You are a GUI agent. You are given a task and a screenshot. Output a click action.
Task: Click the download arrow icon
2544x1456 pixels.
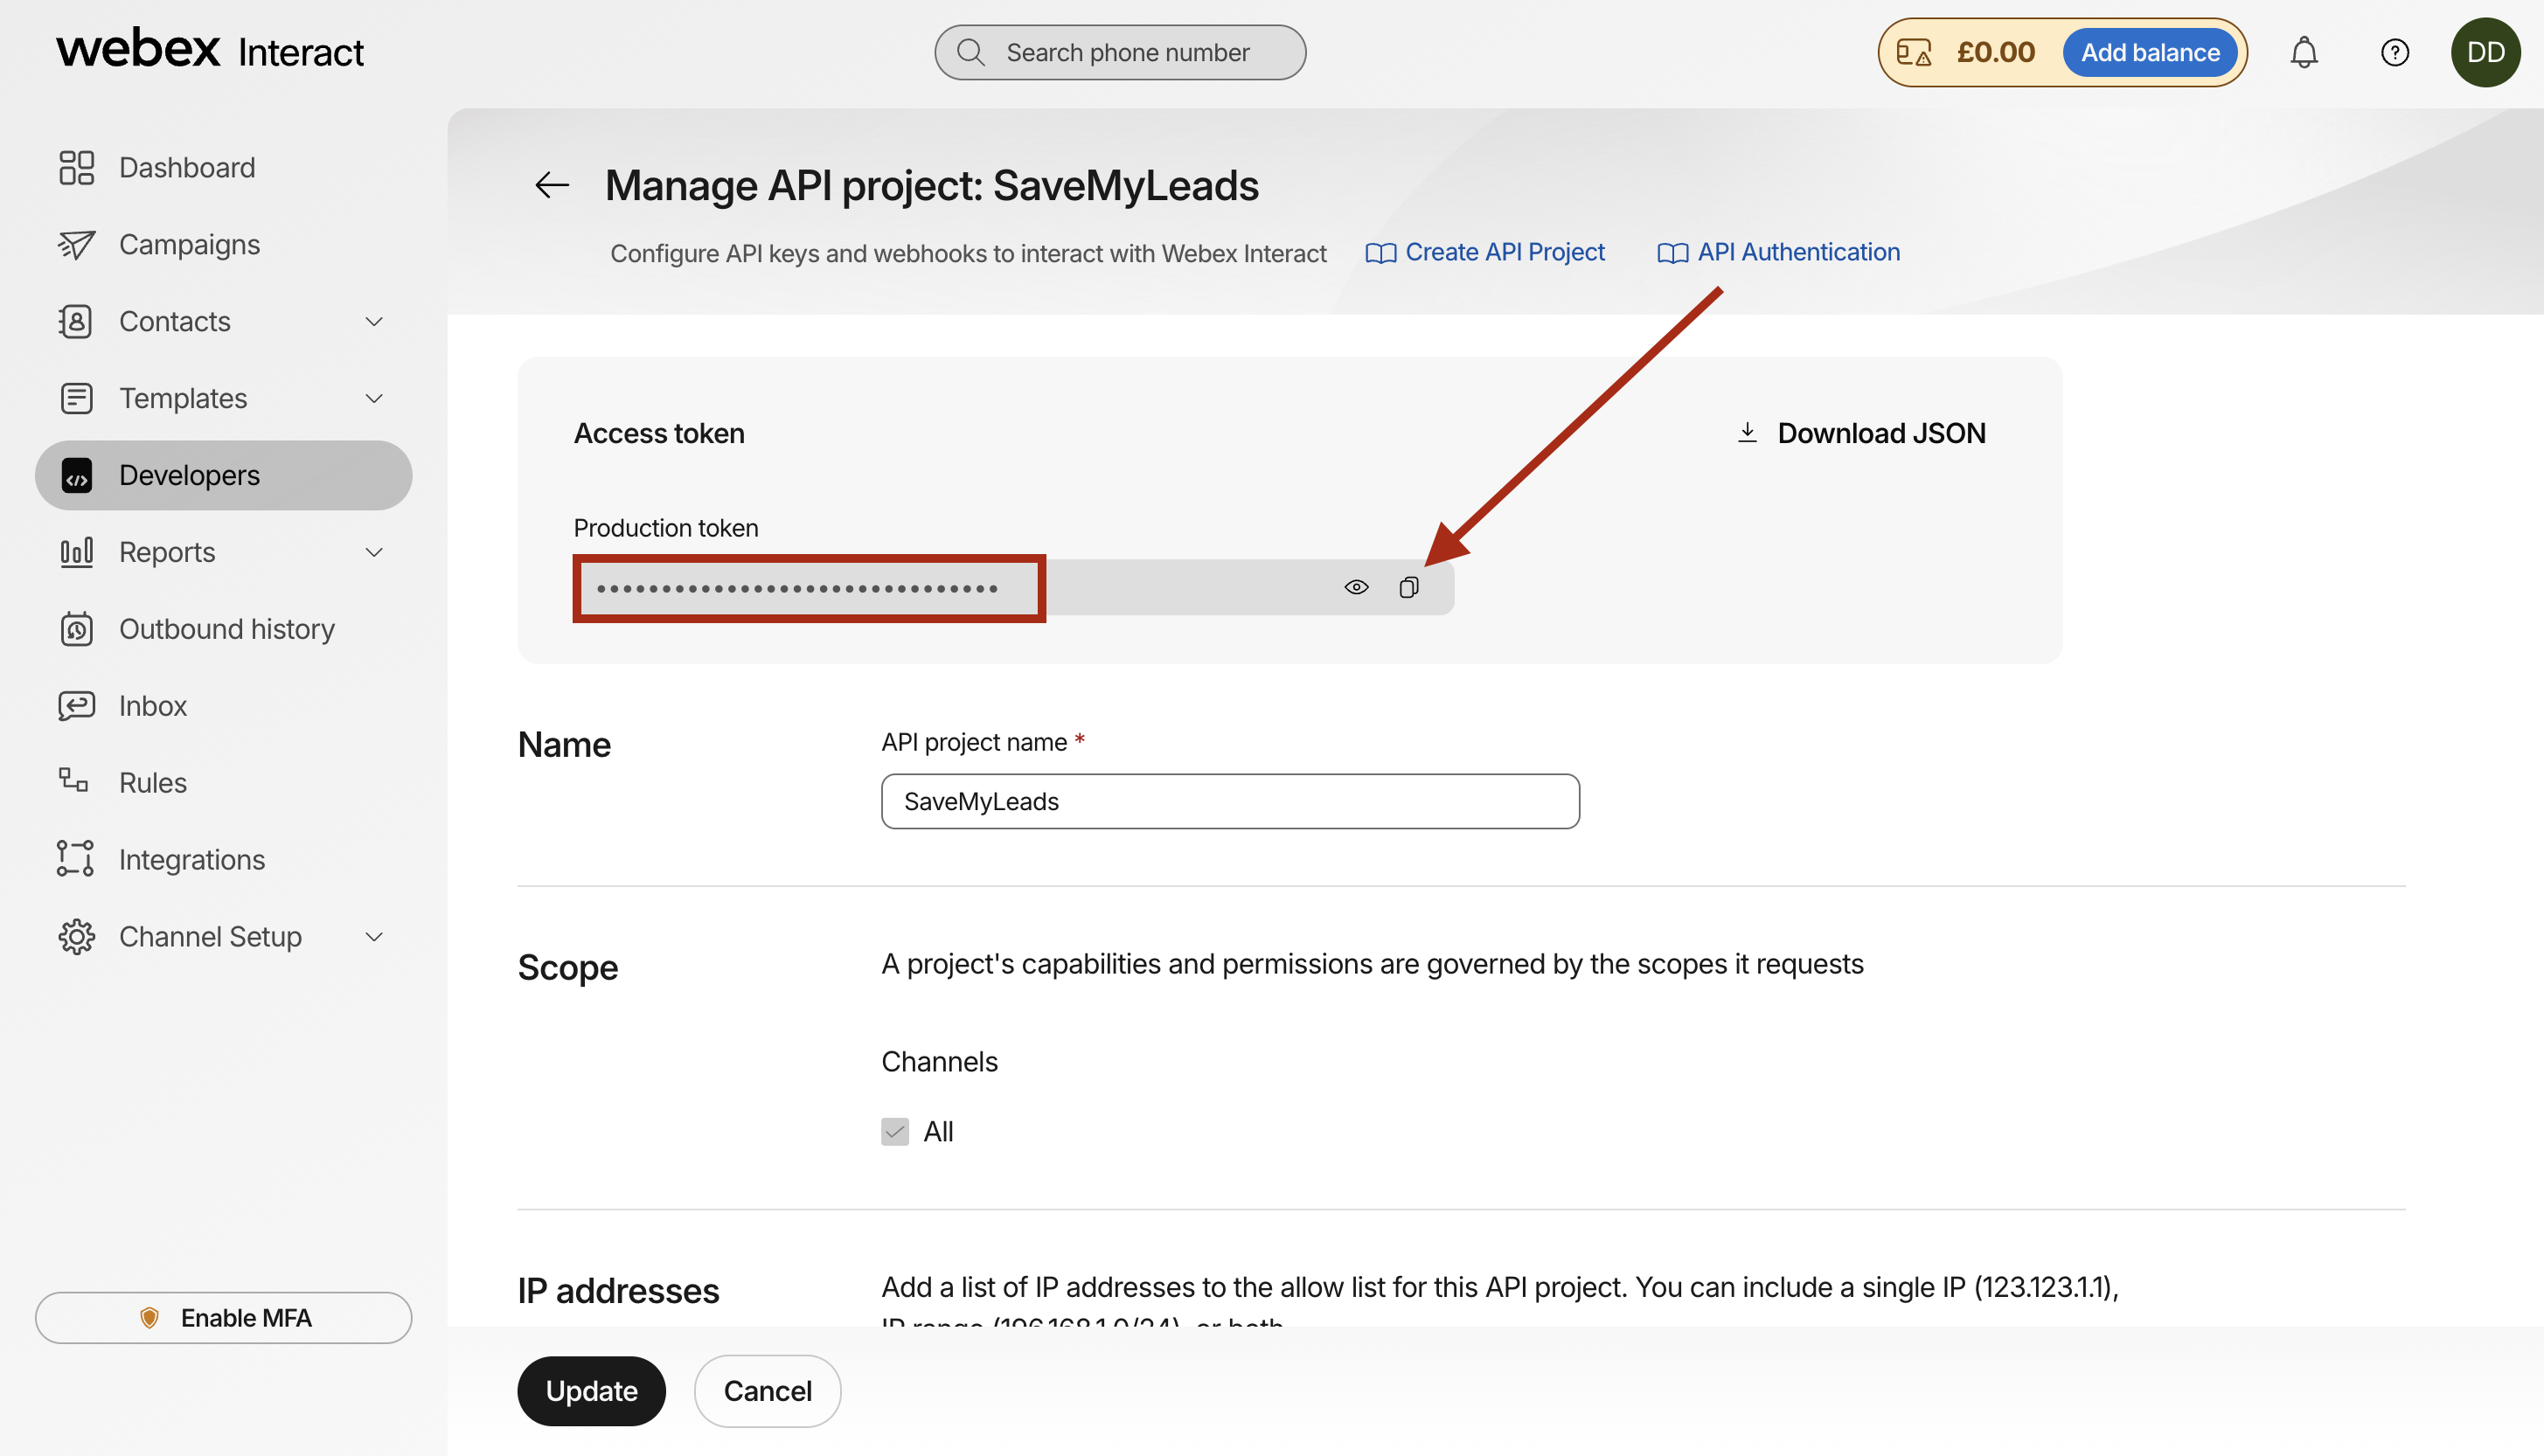tap(1747, 432)
